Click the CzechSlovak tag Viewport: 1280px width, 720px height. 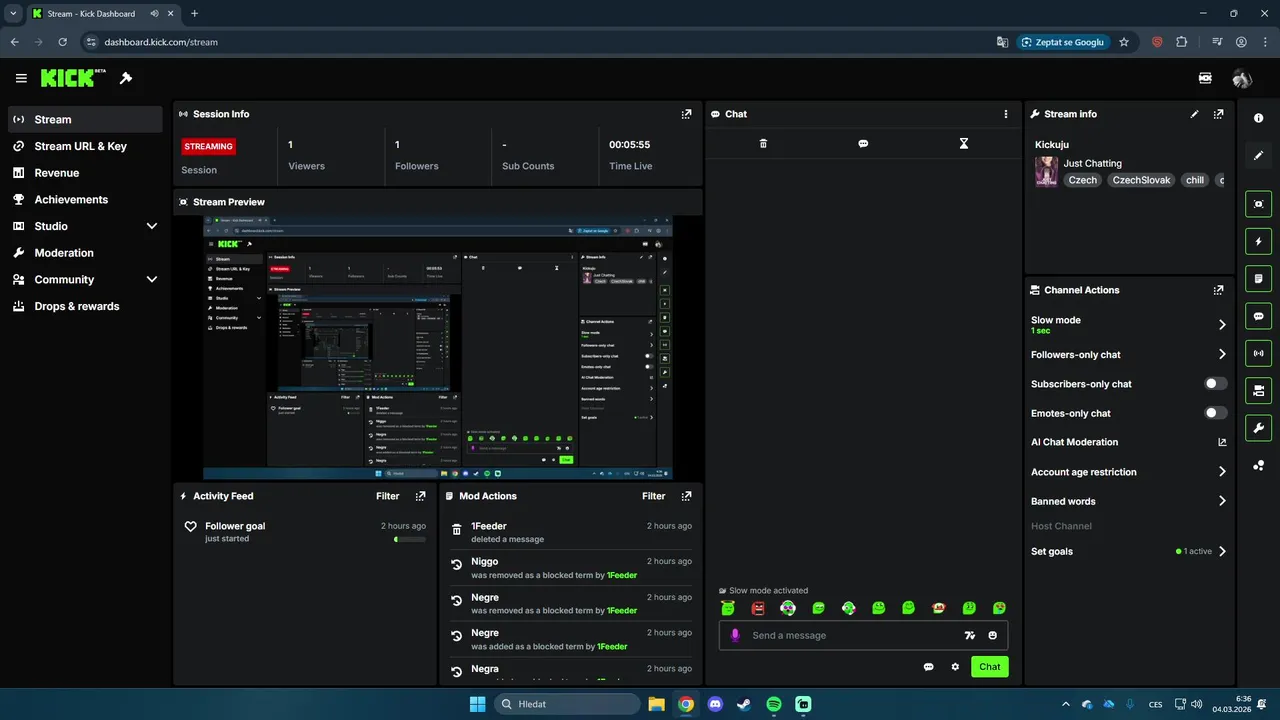tap(1141, 180)
